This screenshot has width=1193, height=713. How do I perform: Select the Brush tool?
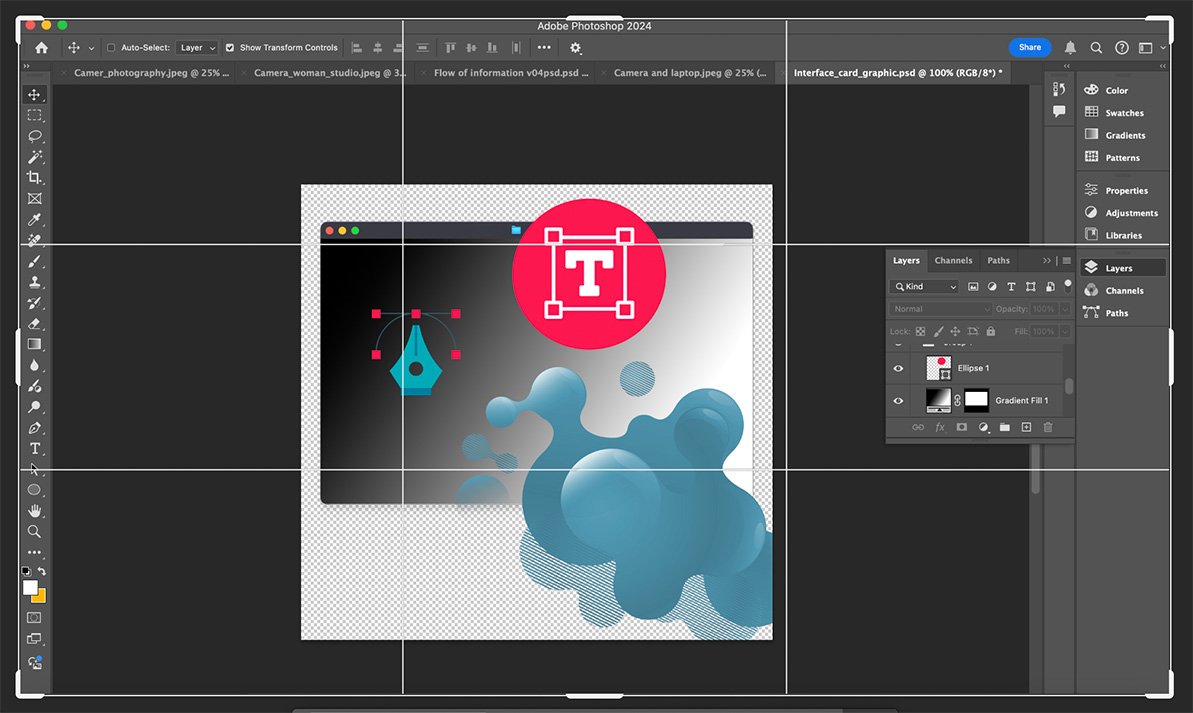point(34,261)
